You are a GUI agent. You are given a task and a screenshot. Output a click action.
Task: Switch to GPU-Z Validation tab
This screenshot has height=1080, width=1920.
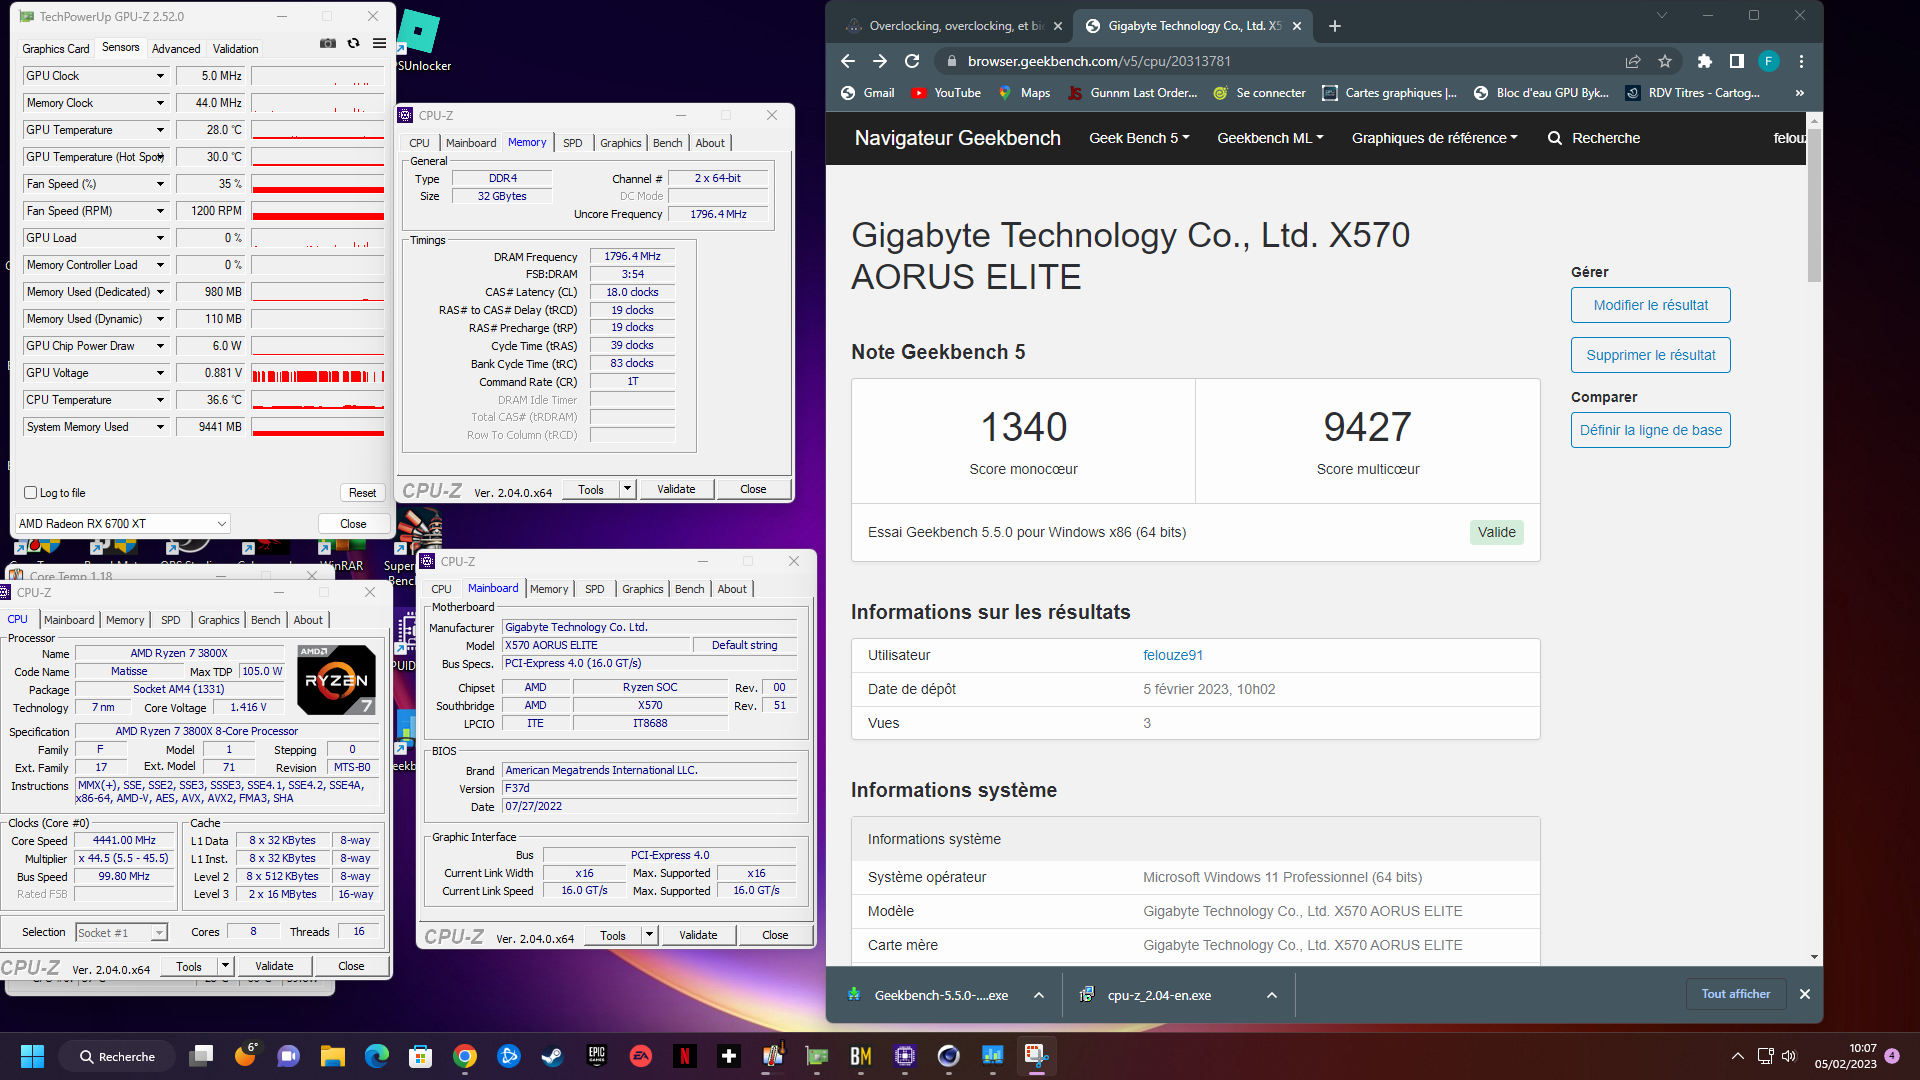[235, 48]
